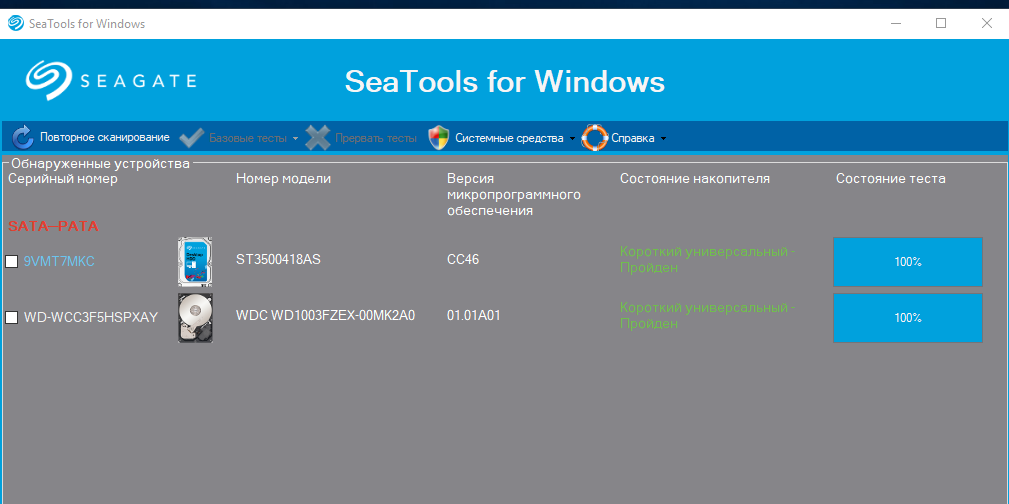Click the Seagate logo in the header
This screenshot has height=504, width=1009.
point(111,81)
